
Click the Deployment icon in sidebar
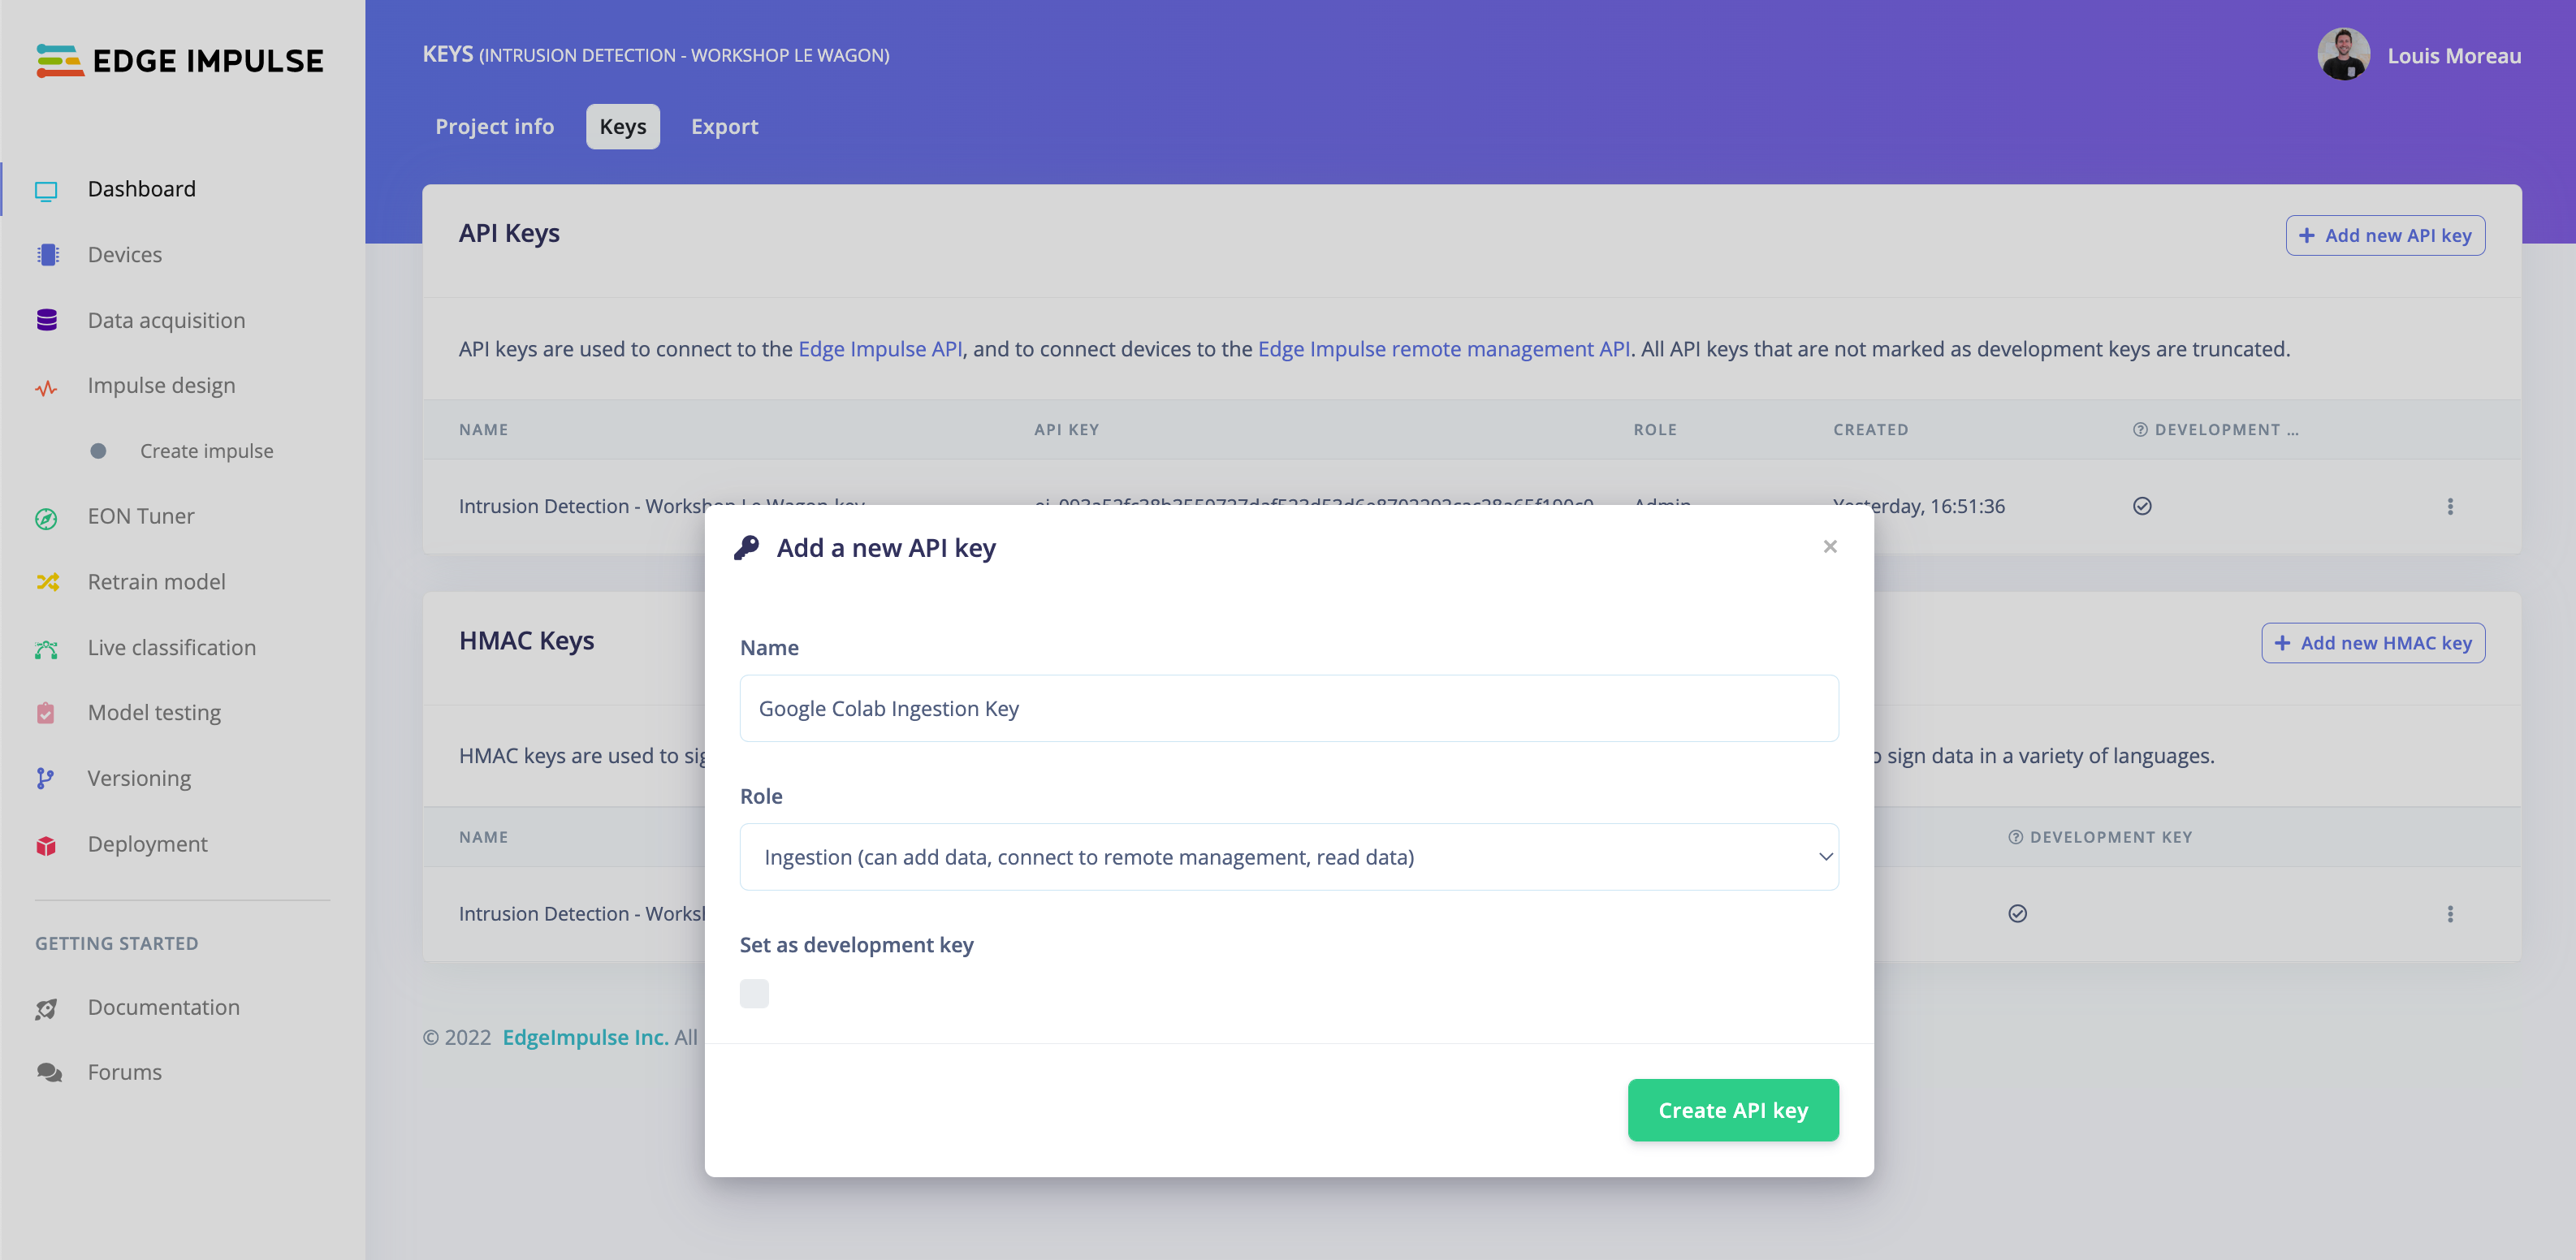pos(46,844)
